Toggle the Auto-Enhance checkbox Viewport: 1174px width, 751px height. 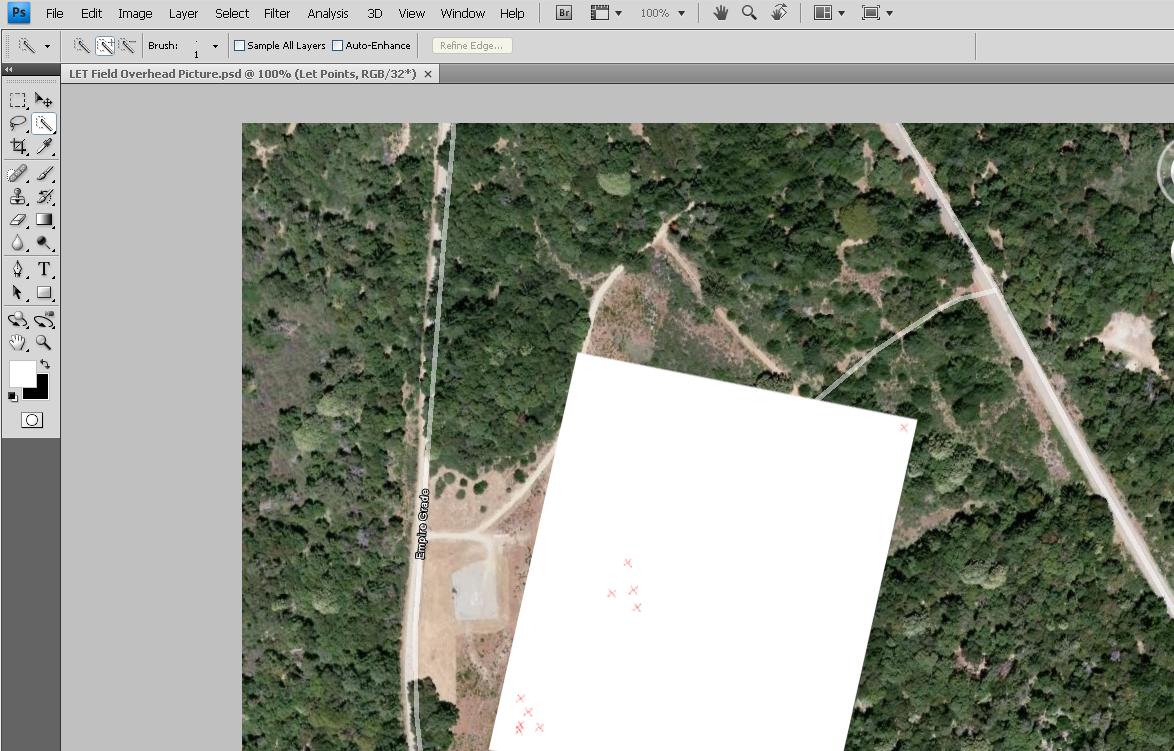[x=338, y=46]
